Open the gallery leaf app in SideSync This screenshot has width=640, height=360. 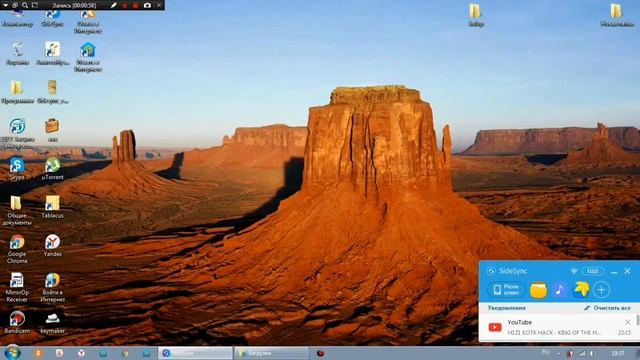pos(581,289)
